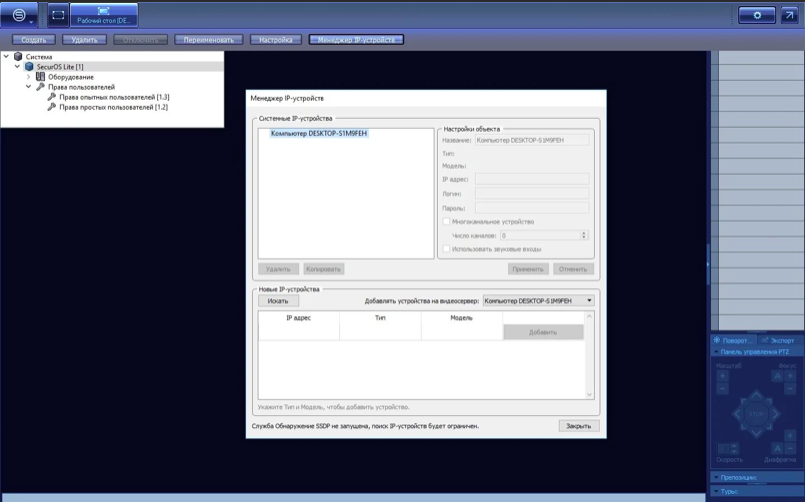
Task: Expand the Туры section
Action: click(x=755, y=491)
